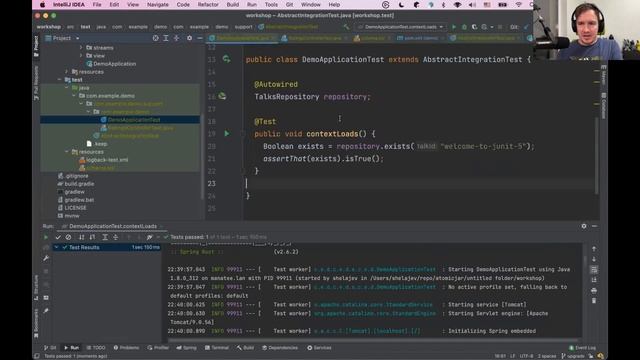The width and height of the screenshot is (640, 360).
Task: Open Dependencies tool window tab
Action: point(280,348)
